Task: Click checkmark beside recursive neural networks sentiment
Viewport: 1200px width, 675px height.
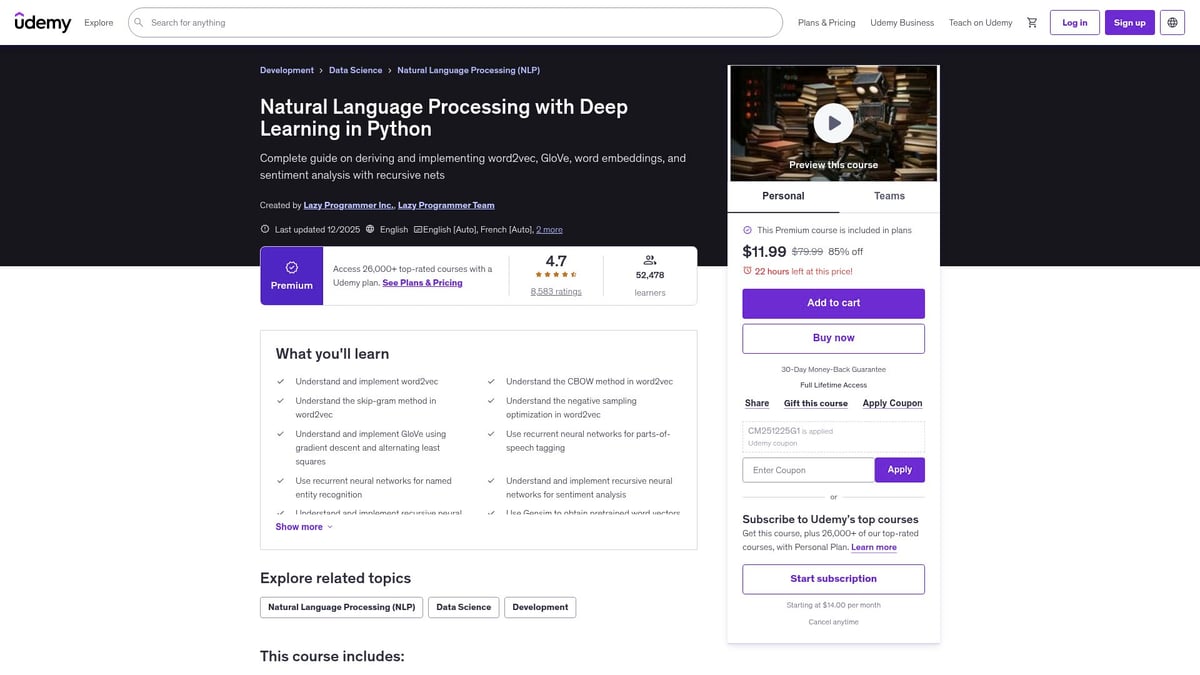Action: [x=491, y=481]
